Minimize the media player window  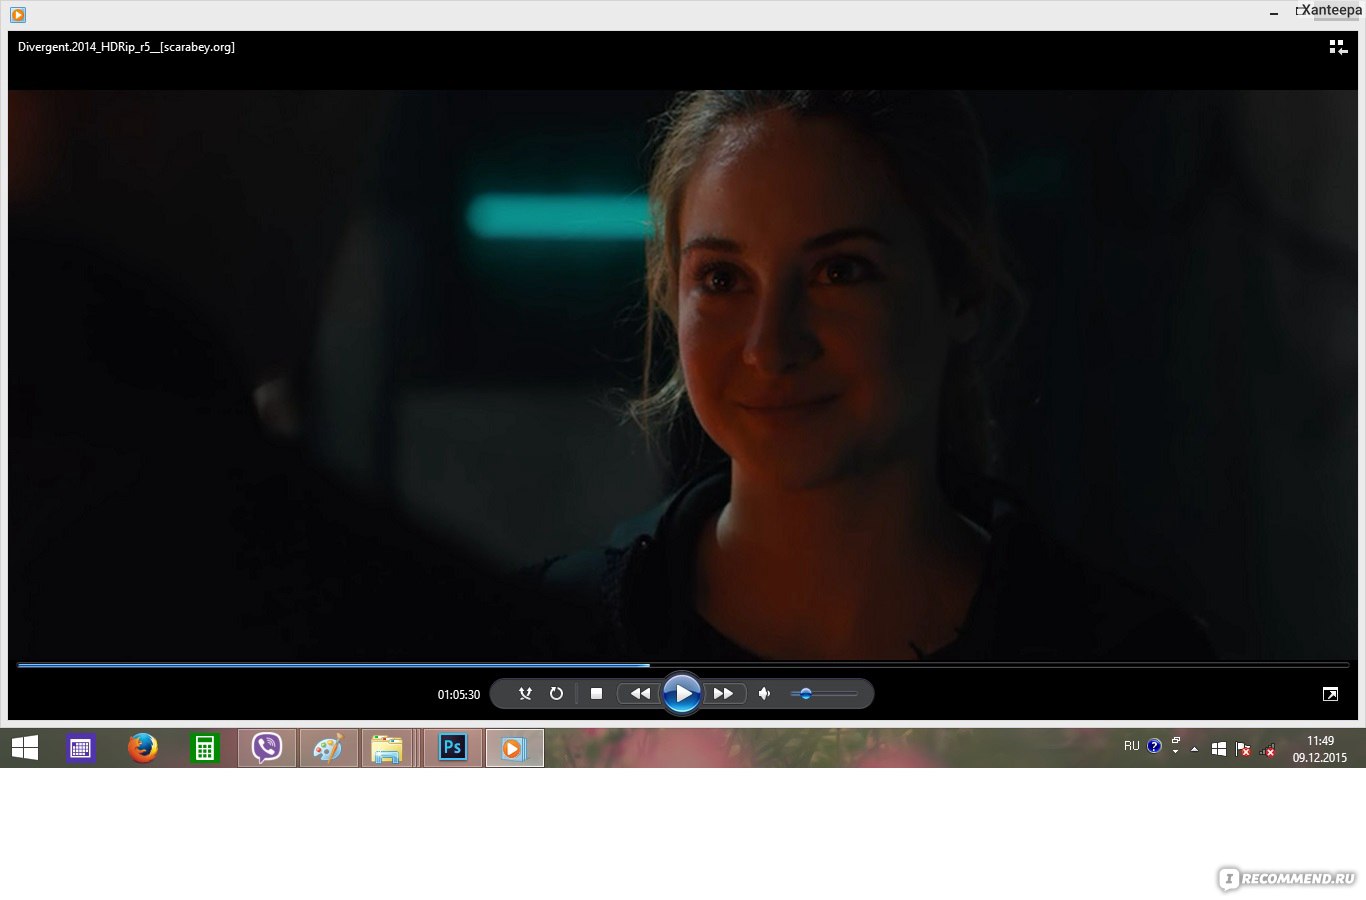click(x=1274, y=14)
